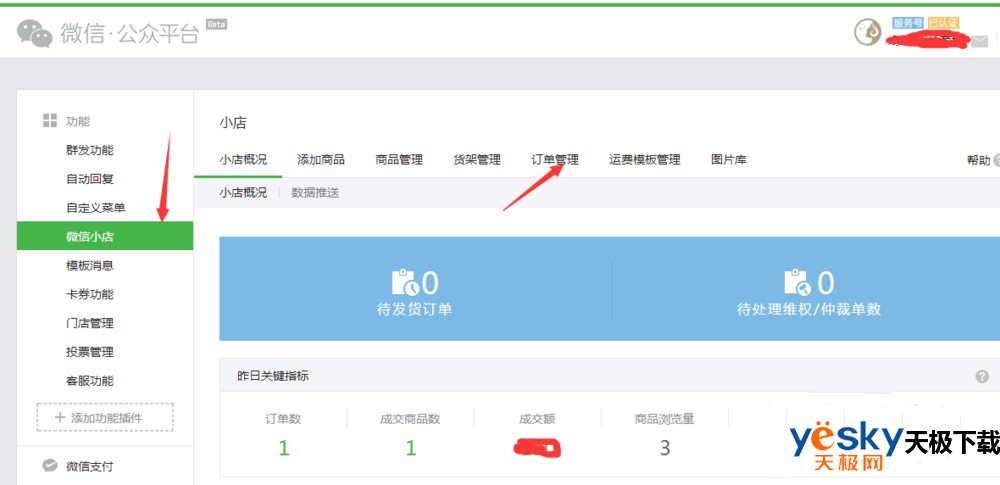This screenshot has width=1000, height=485.
Task: Click the 成交商品数 value 1
Action: 411,448
